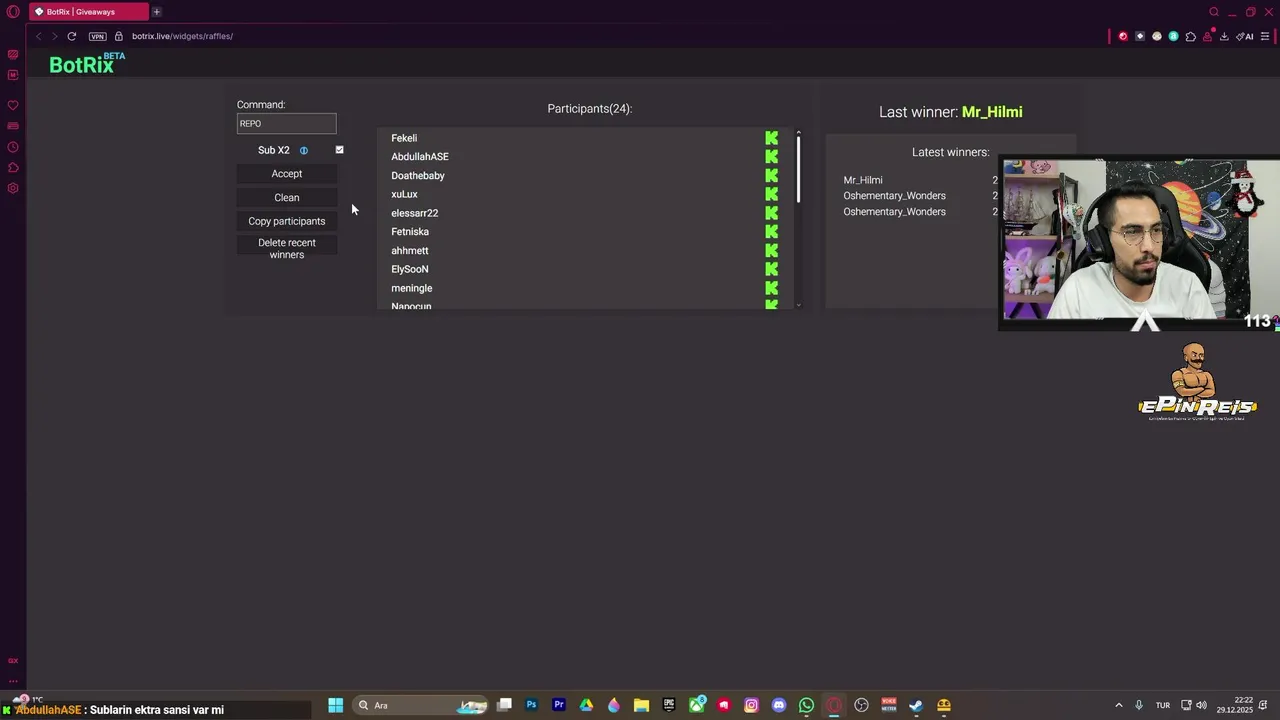Select participant ElySooN
The width and height of the screenshot is (1280, 720).
(410, 269)
